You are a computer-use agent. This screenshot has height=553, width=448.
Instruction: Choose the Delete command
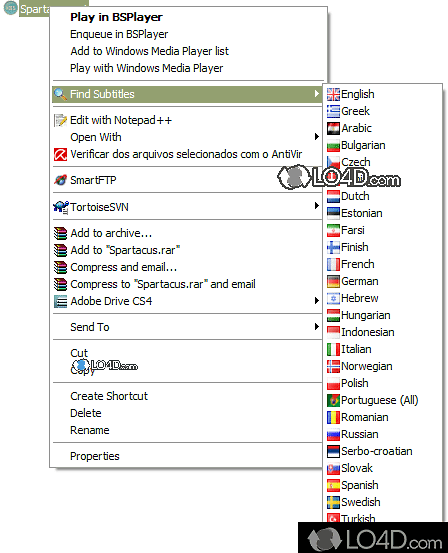[86, 413]
